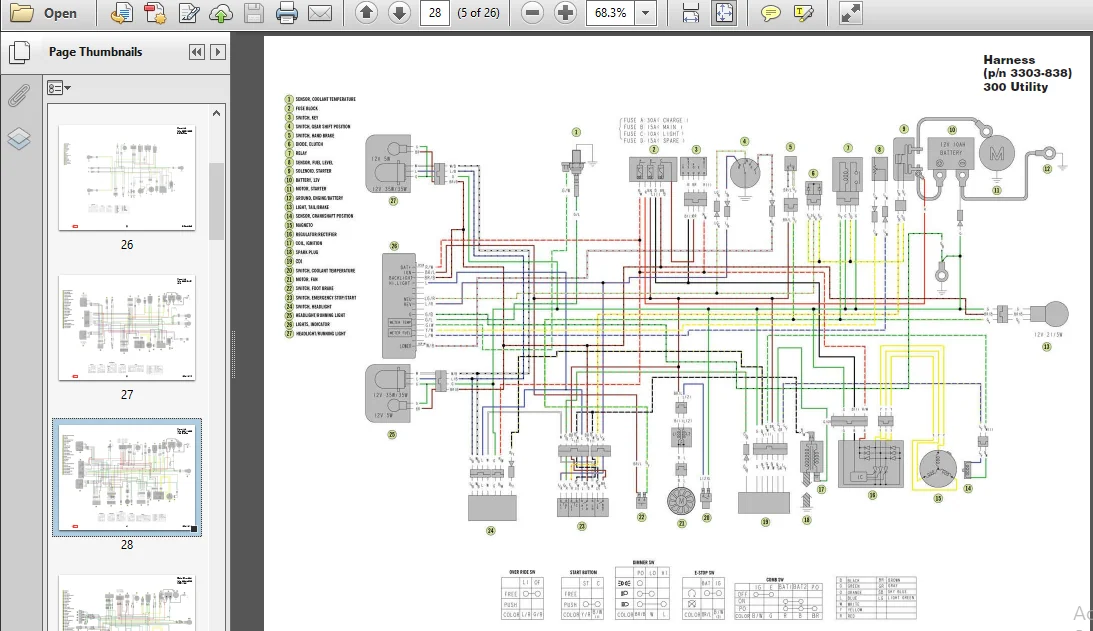This screenshot has height=631, width=1093.
Task: Select the highlight text tool
Action: point(803,13)
